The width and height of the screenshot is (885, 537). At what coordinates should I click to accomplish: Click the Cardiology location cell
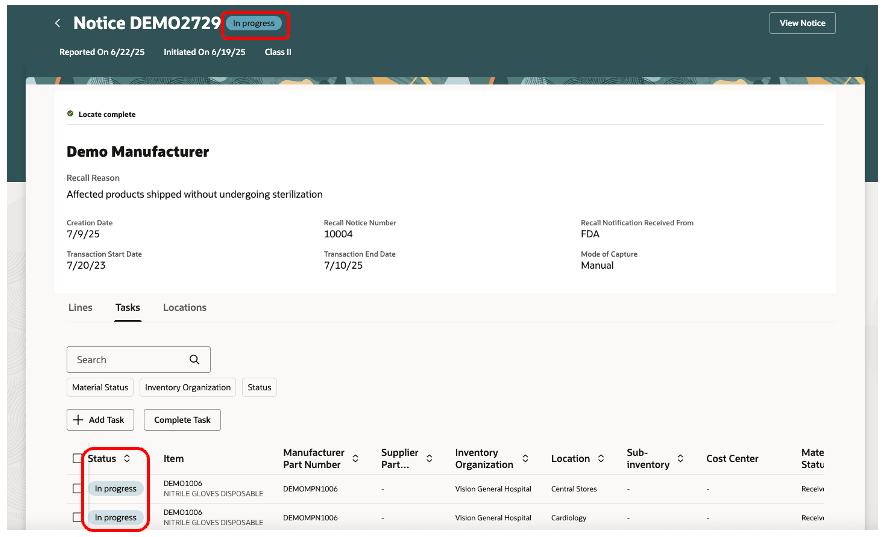pos(569,518)
